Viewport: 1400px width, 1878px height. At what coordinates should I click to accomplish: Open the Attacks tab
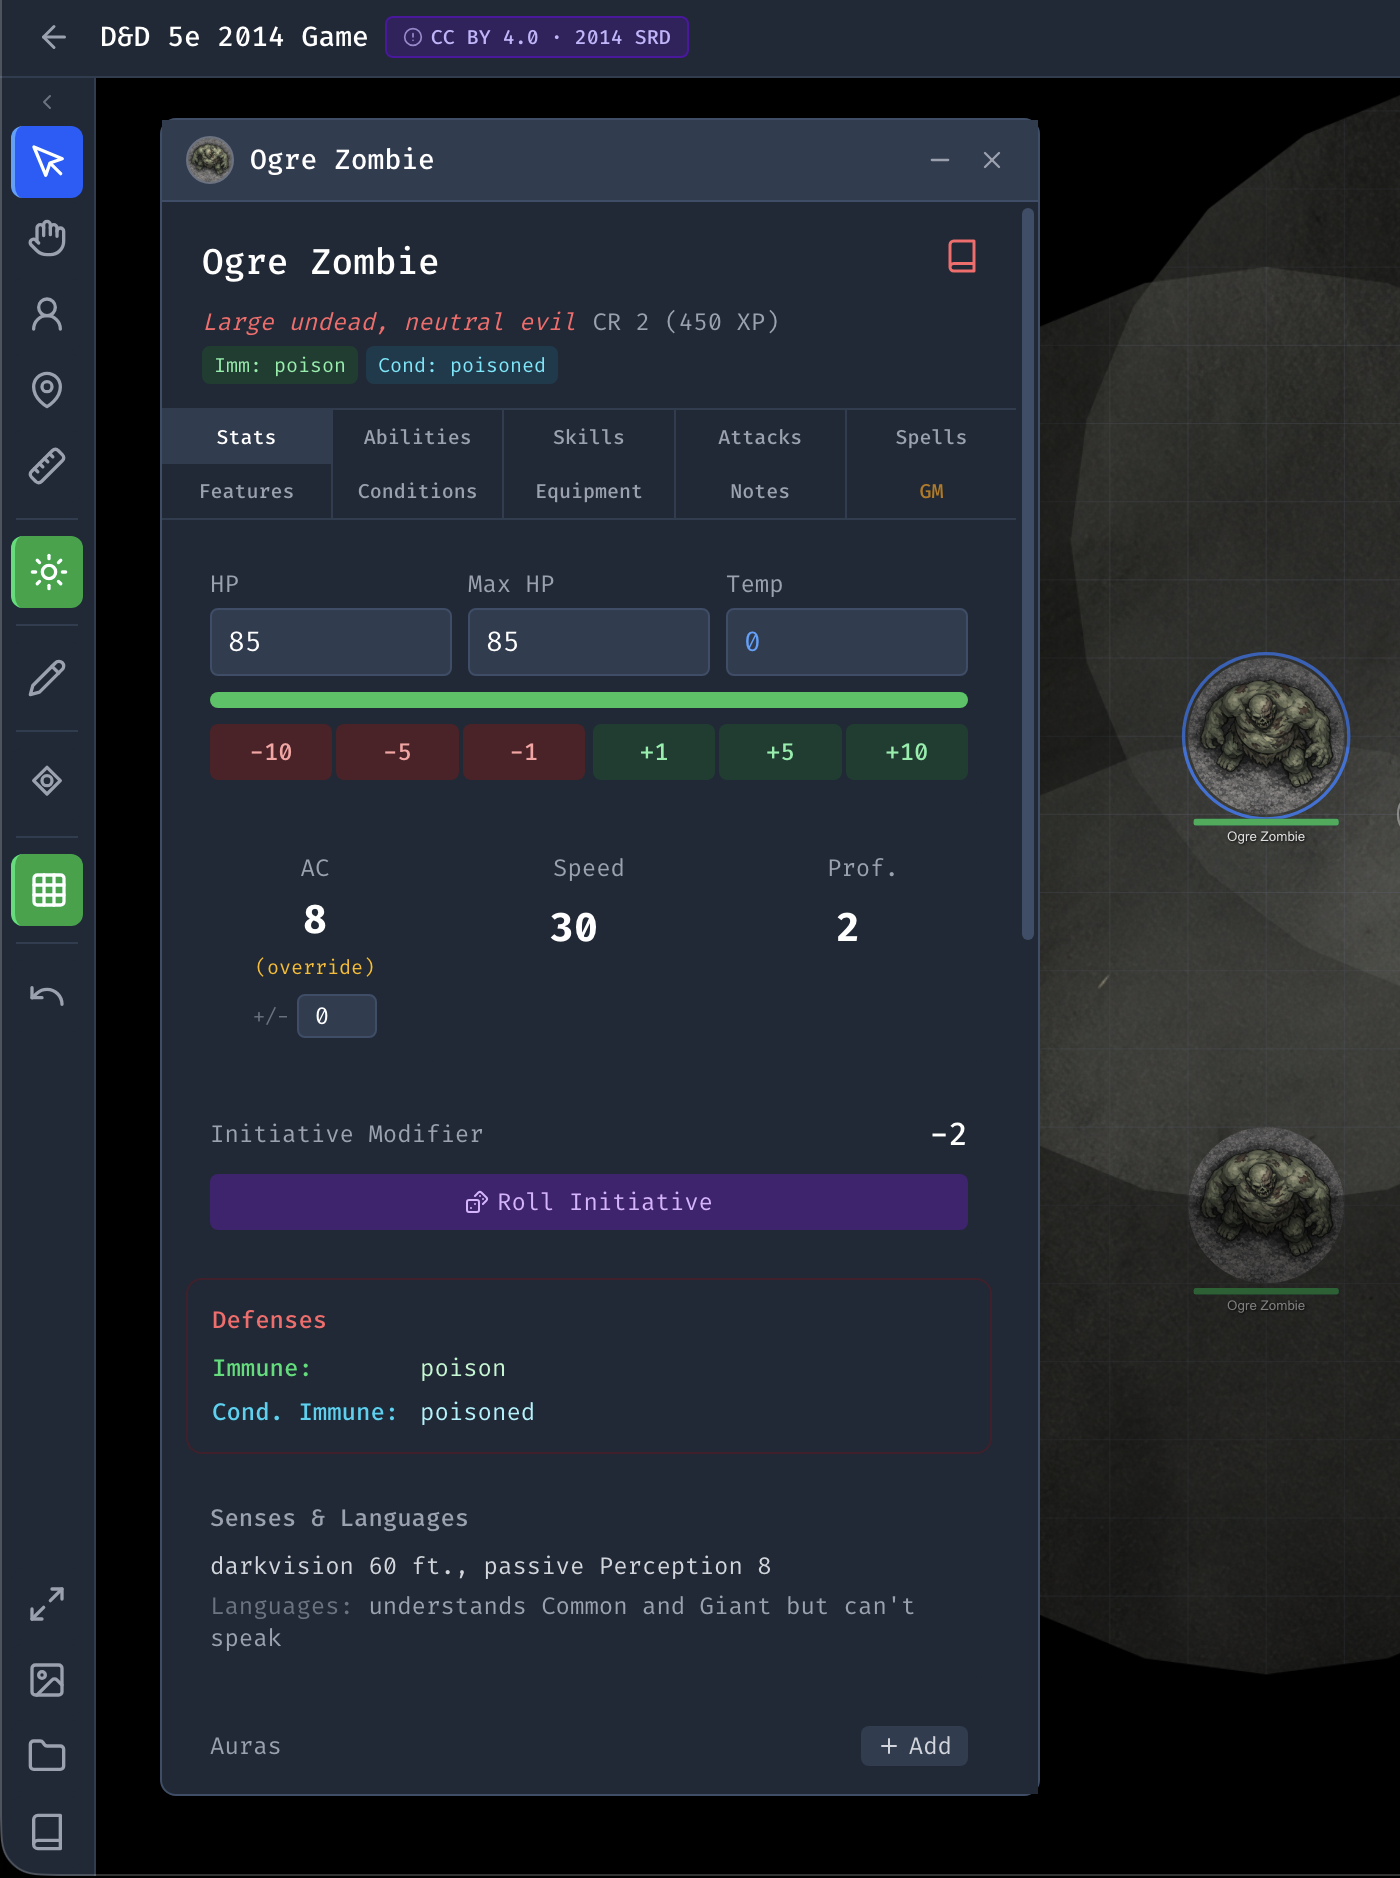click(x=760, y=437)
